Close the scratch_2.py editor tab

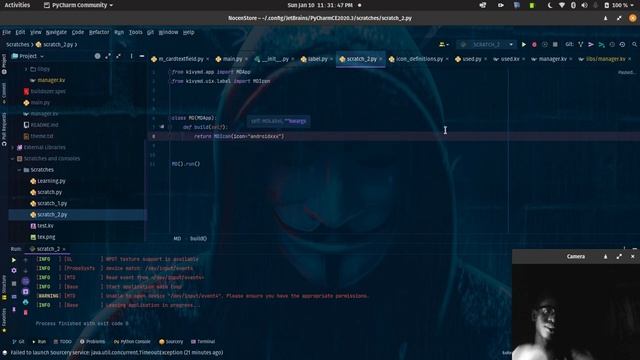(x=381, y=59)
